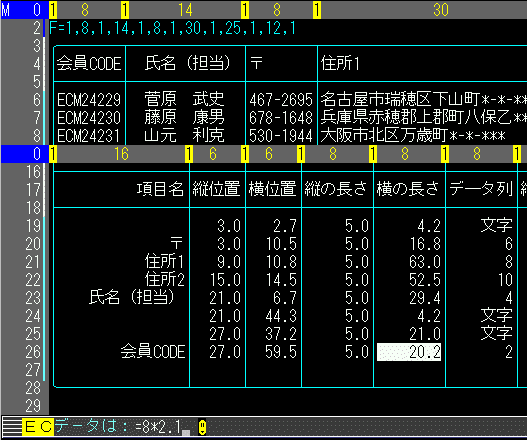Viewport: 527px width, 440px height.
Task: Click the address 名古屋市瑞穂区下山町
Action: click(x=400, y=99)
